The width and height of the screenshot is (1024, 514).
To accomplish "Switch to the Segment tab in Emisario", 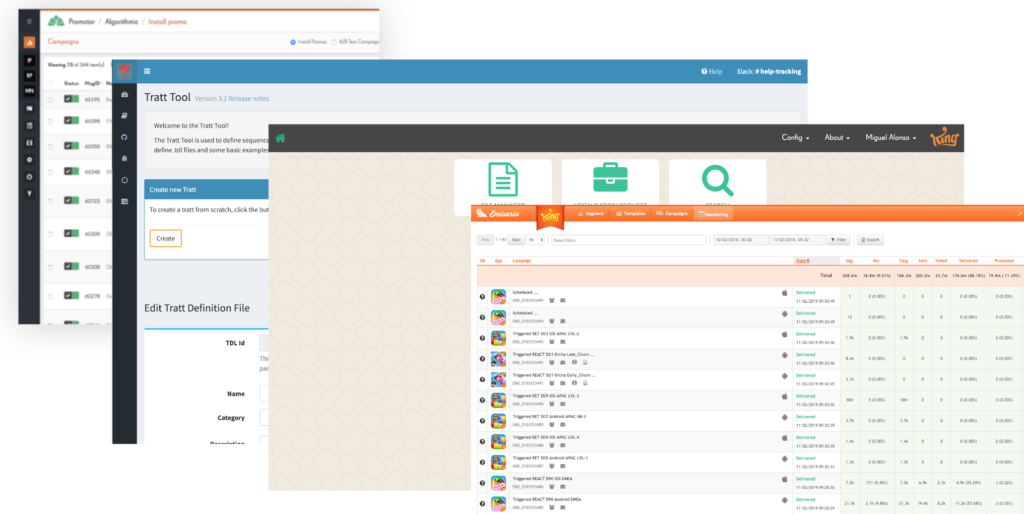I will 591,214.
